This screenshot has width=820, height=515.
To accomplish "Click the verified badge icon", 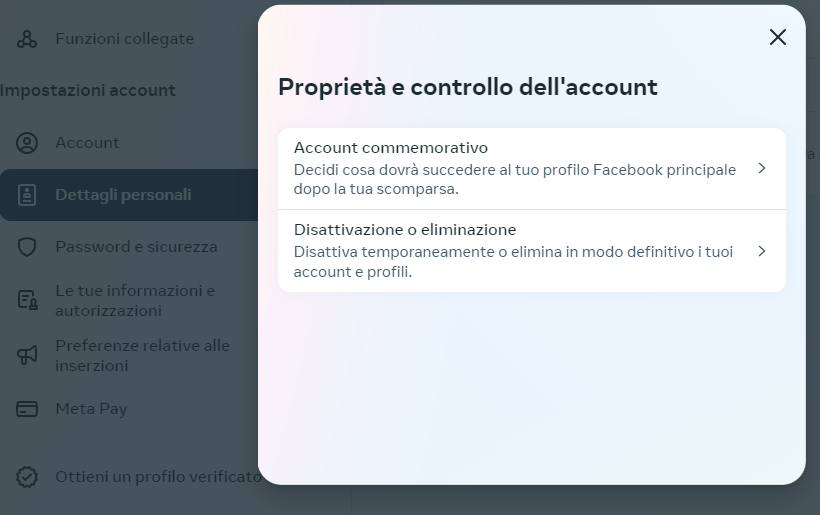I will (27, 477).
